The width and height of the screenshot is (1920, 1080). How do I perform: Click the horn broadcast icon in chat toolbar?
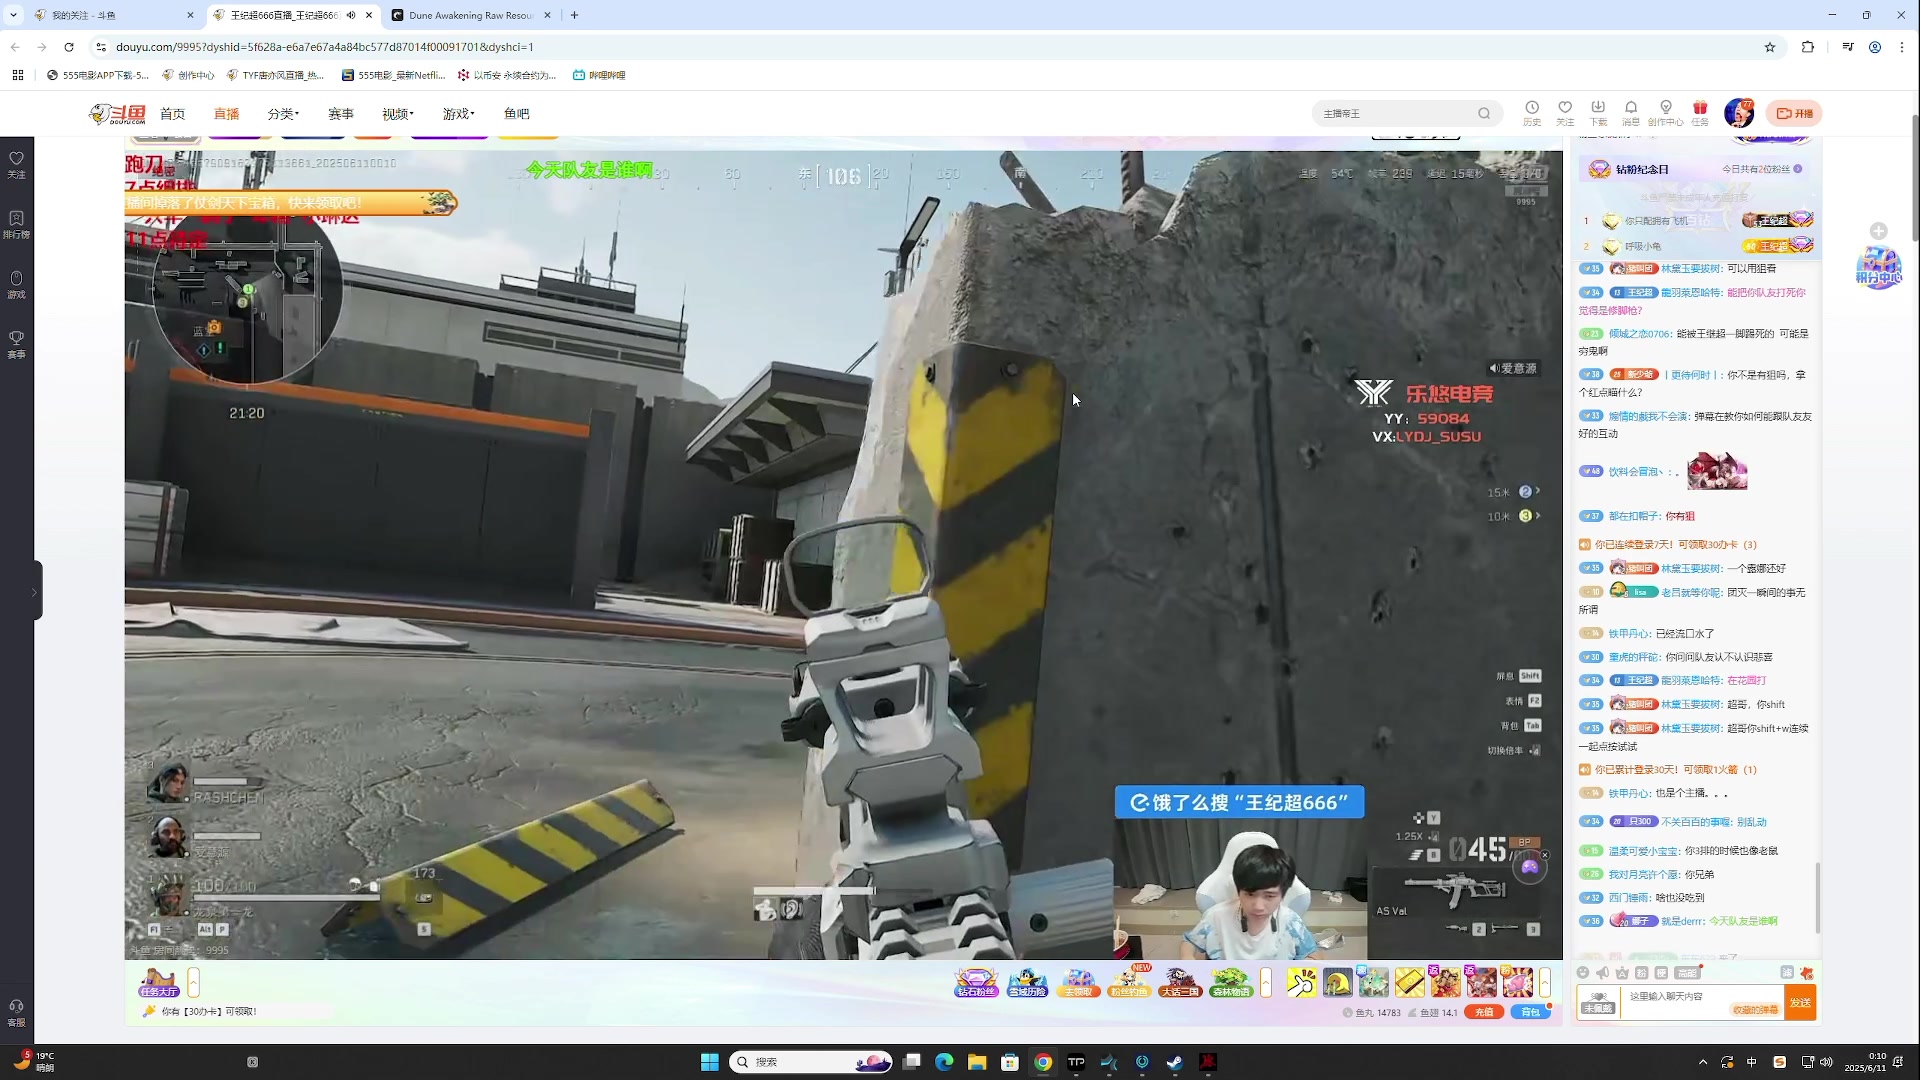[1602, 973]
